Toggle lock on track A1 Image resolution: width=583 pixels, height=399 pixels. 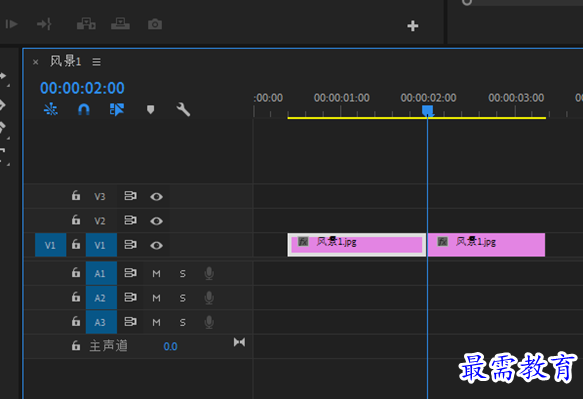coord(76,273)
